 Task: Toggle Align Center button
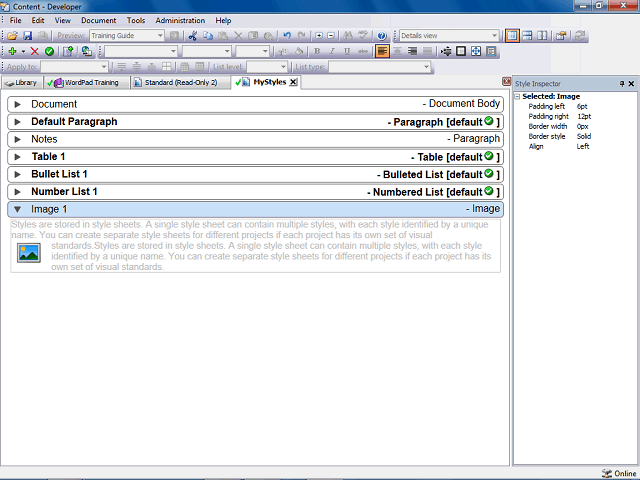coord(397,51)
